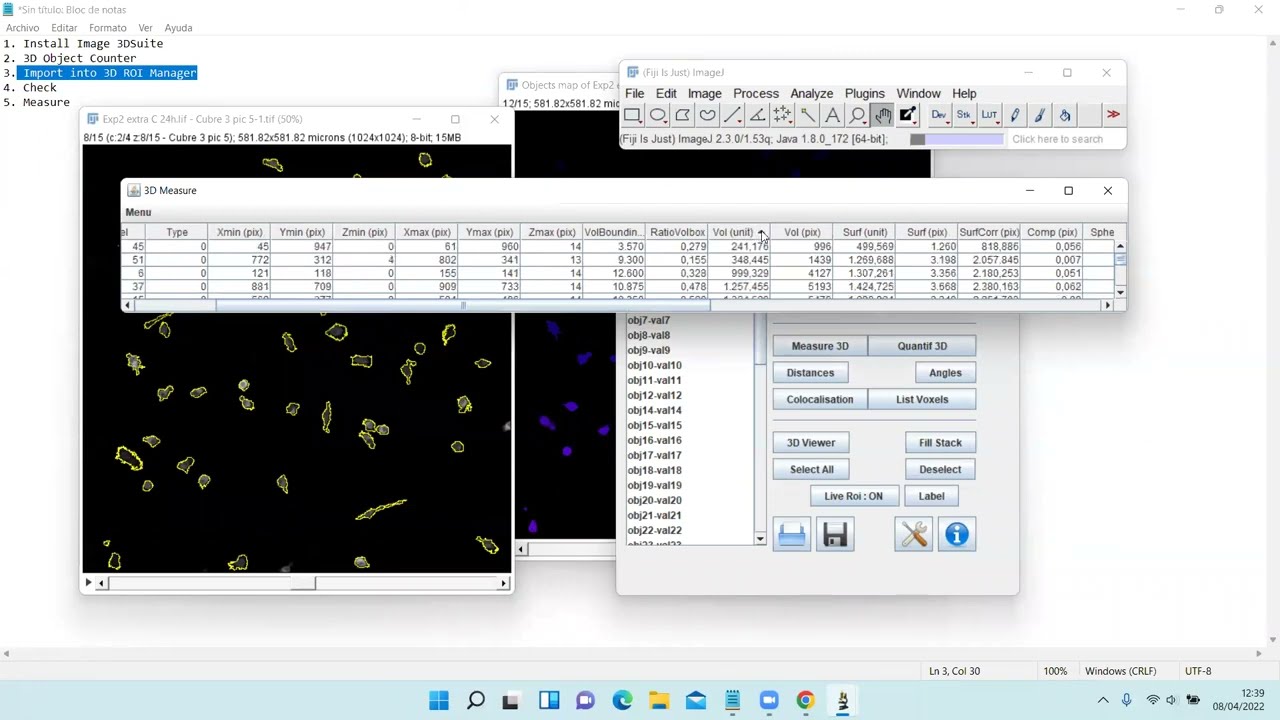Open Microsoft Edge from the taskbar
This screenshot has height=720, width=1280.
coord(622,701)
